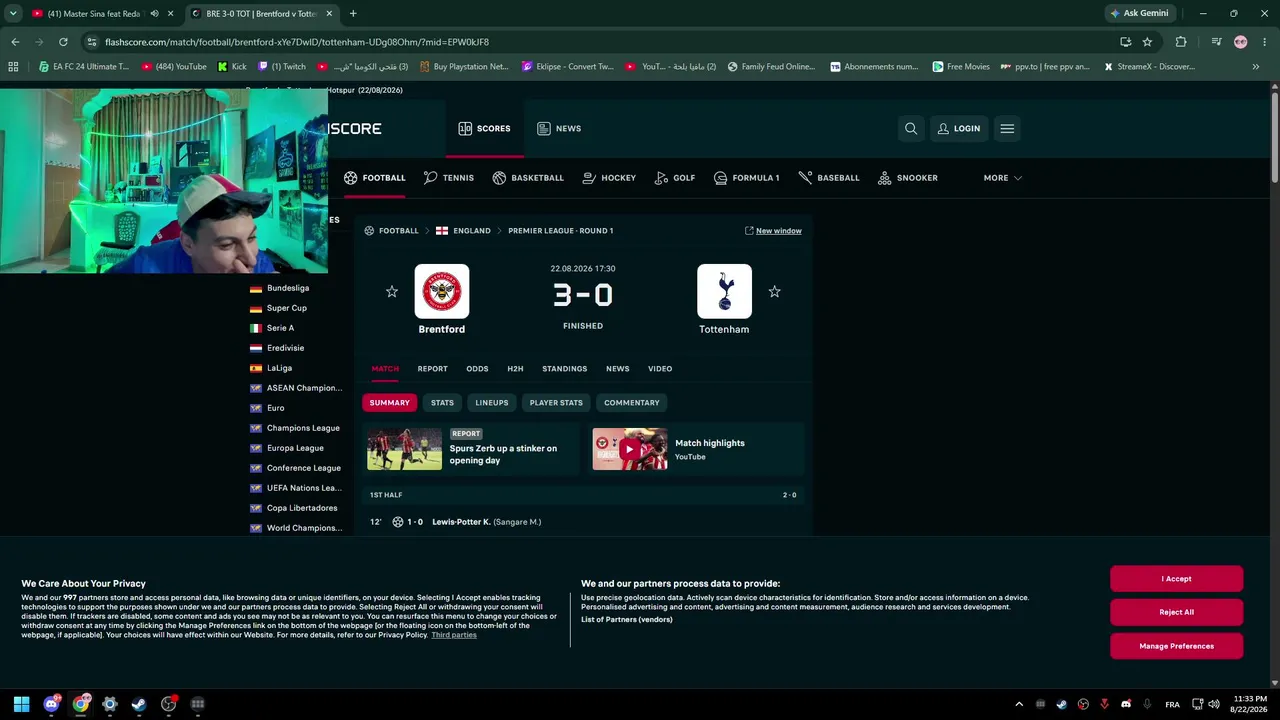Open the Scores section in the header
The width and height of the screenshot is (1280, 720).
[484, 128]
